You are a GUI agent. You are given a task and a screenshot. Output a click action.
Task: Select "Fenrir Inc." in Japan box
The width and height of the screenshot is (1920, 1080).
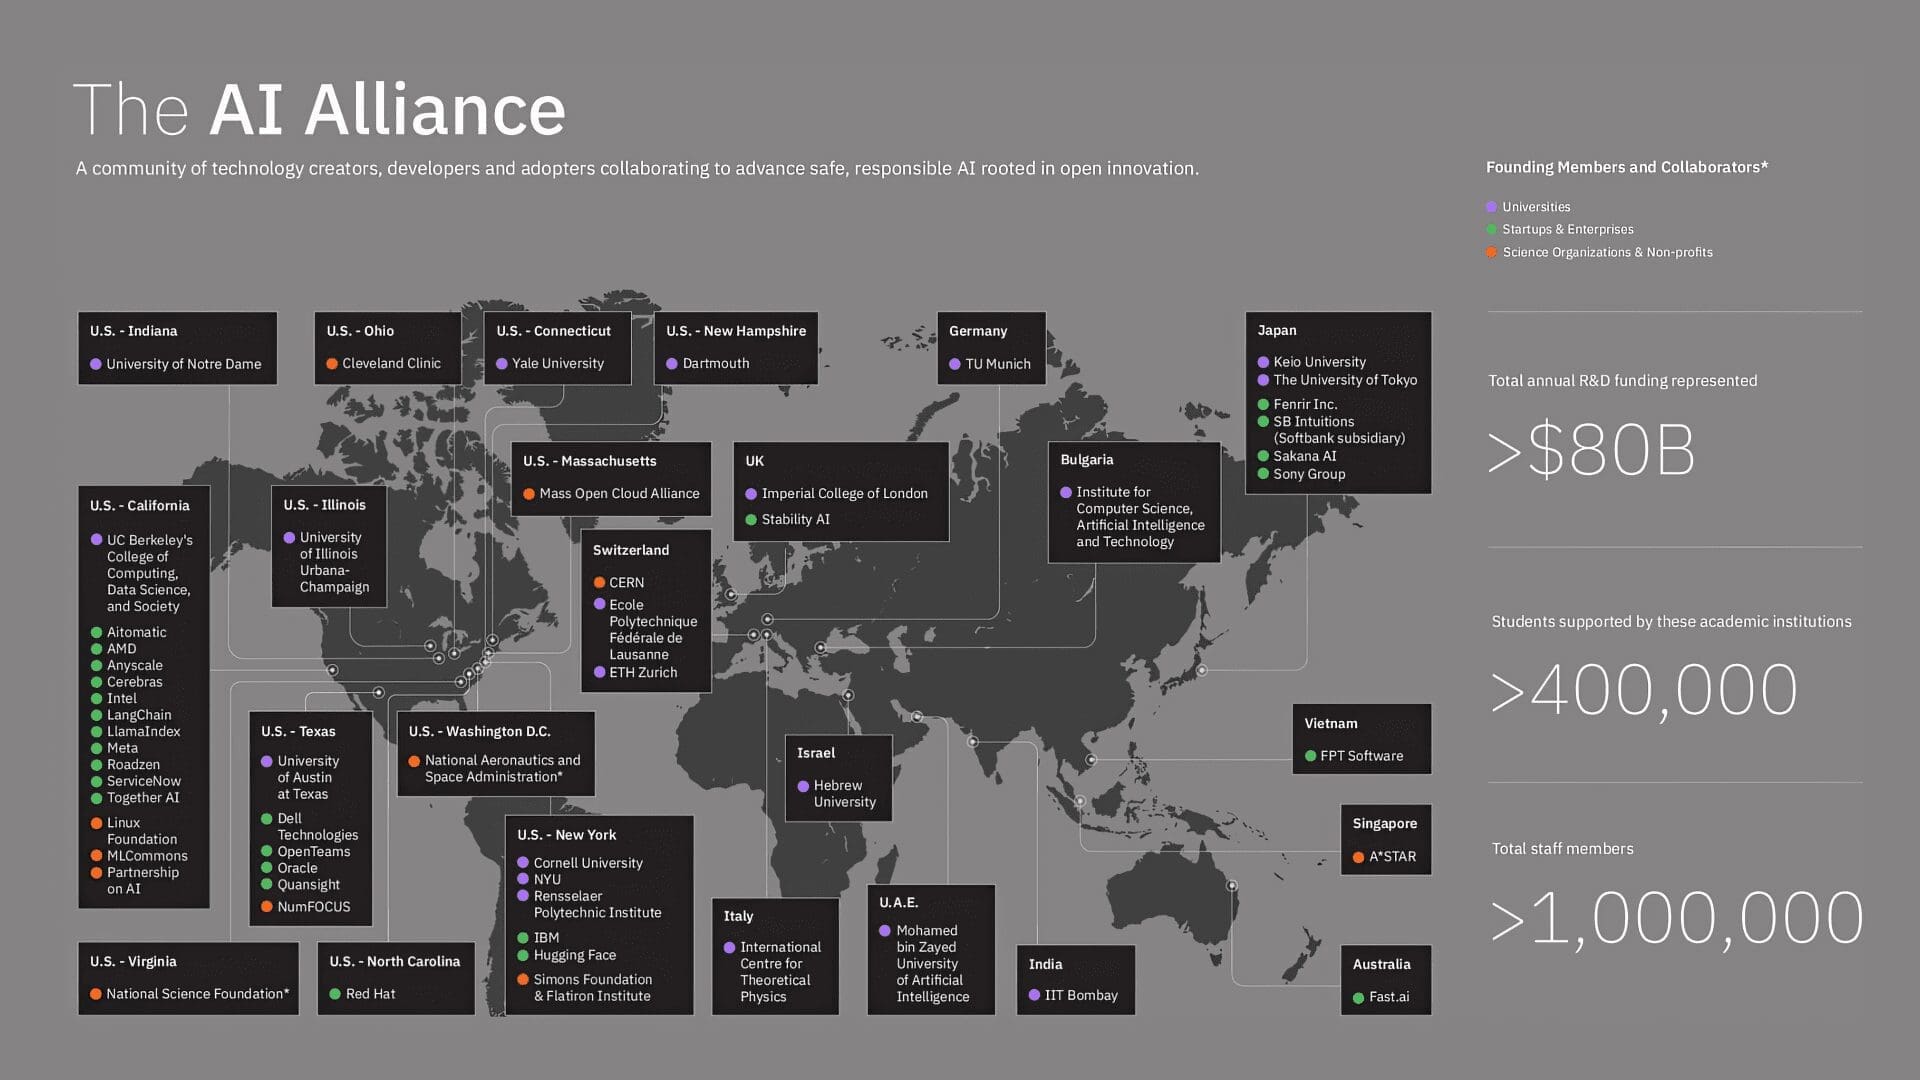[1305, 404]
